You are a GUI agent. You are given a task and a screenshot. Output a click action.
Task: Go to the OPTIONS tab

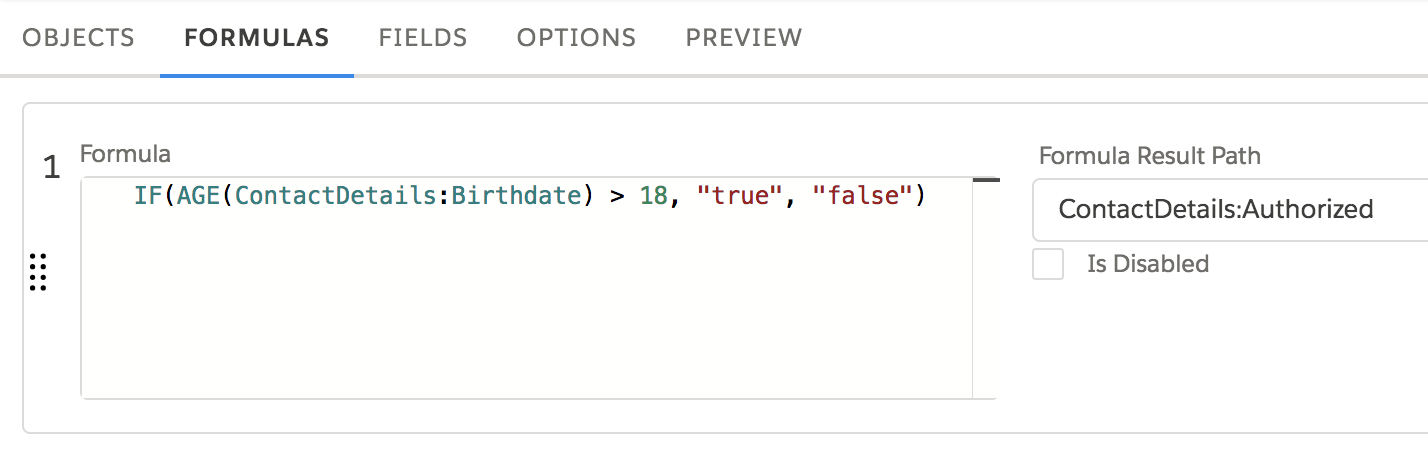click(576, 38)
